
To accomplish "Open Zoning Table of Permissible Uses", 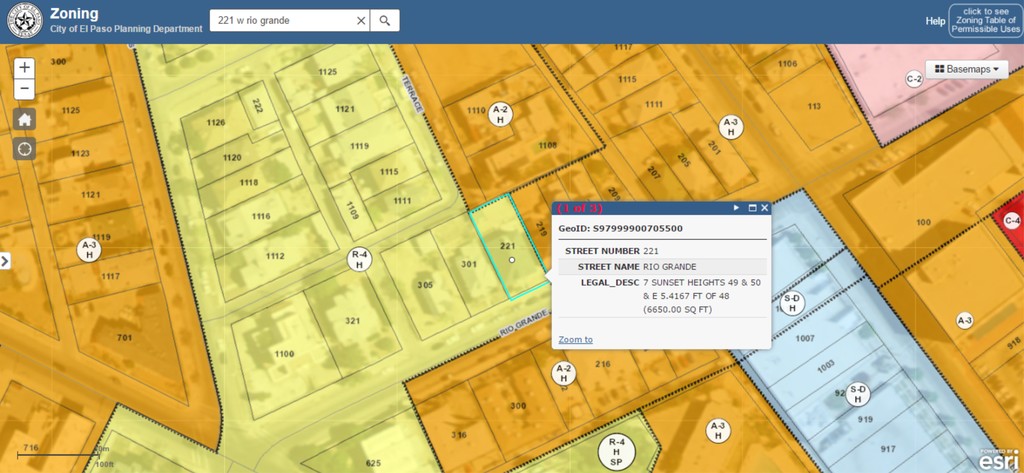I will [985, 21].
